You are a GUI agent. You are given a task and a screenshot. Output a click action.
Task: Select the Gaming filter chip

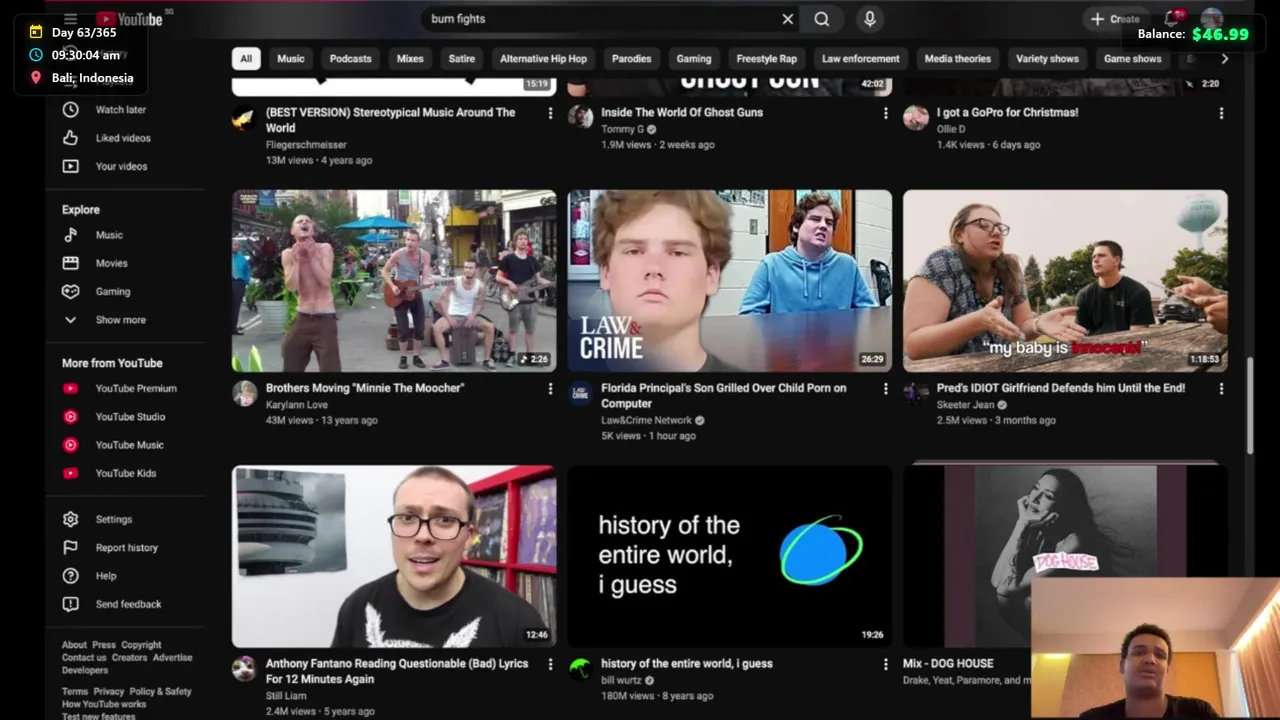pyautogui.click(x=694, y=59)
